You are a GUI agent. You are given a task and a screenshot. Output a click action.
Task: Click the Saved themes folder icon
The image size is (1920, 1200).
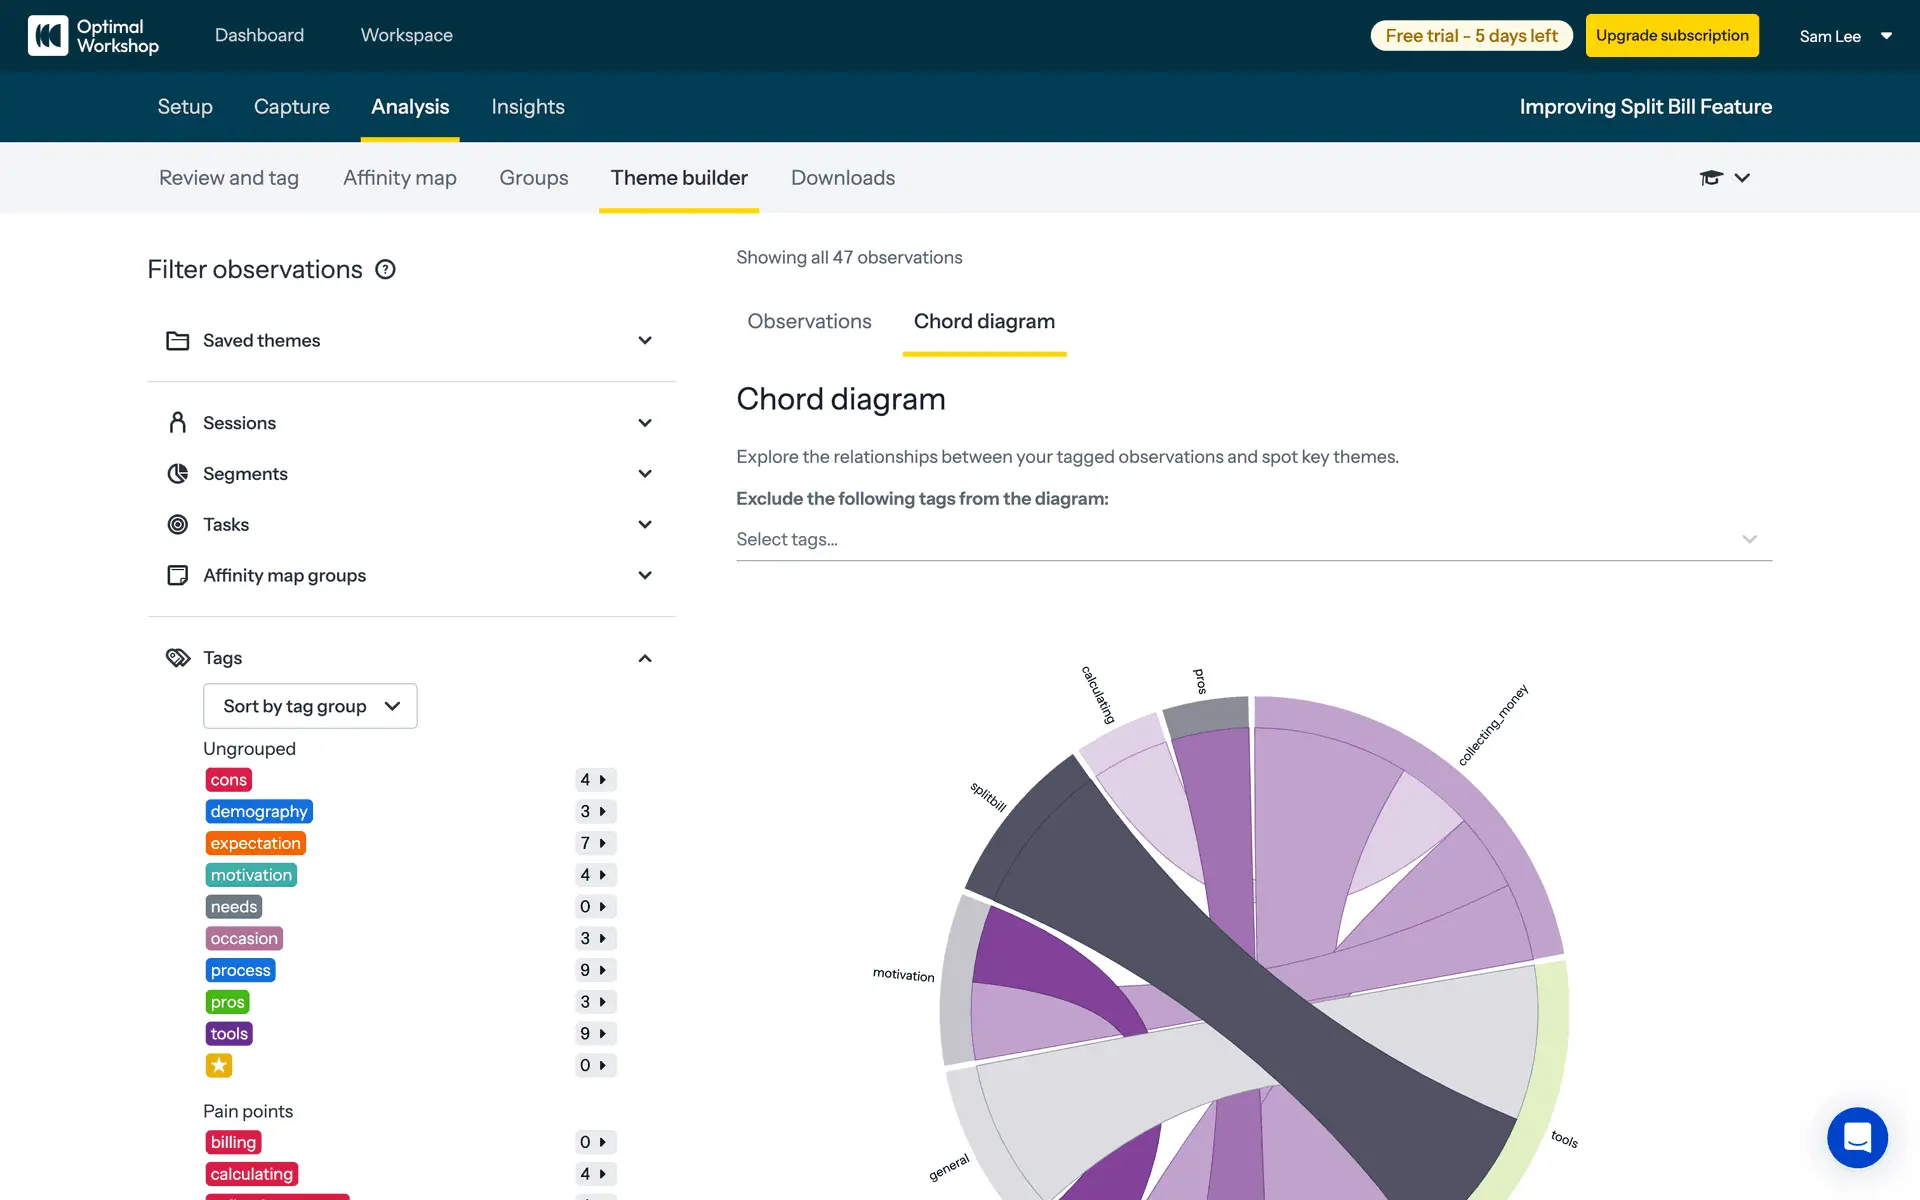coord(178,341)
